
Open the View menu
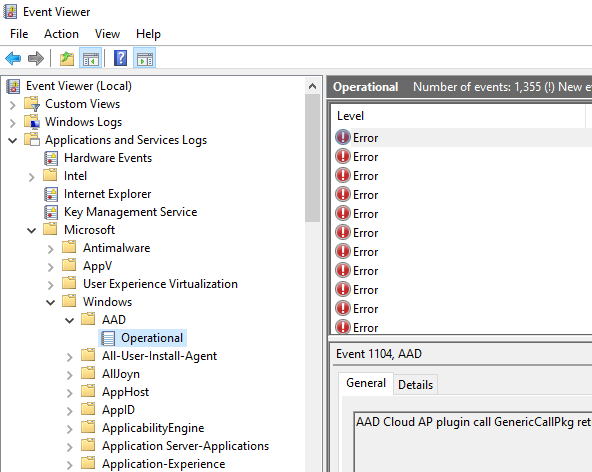pyautogui.click(x=108, y=34)
